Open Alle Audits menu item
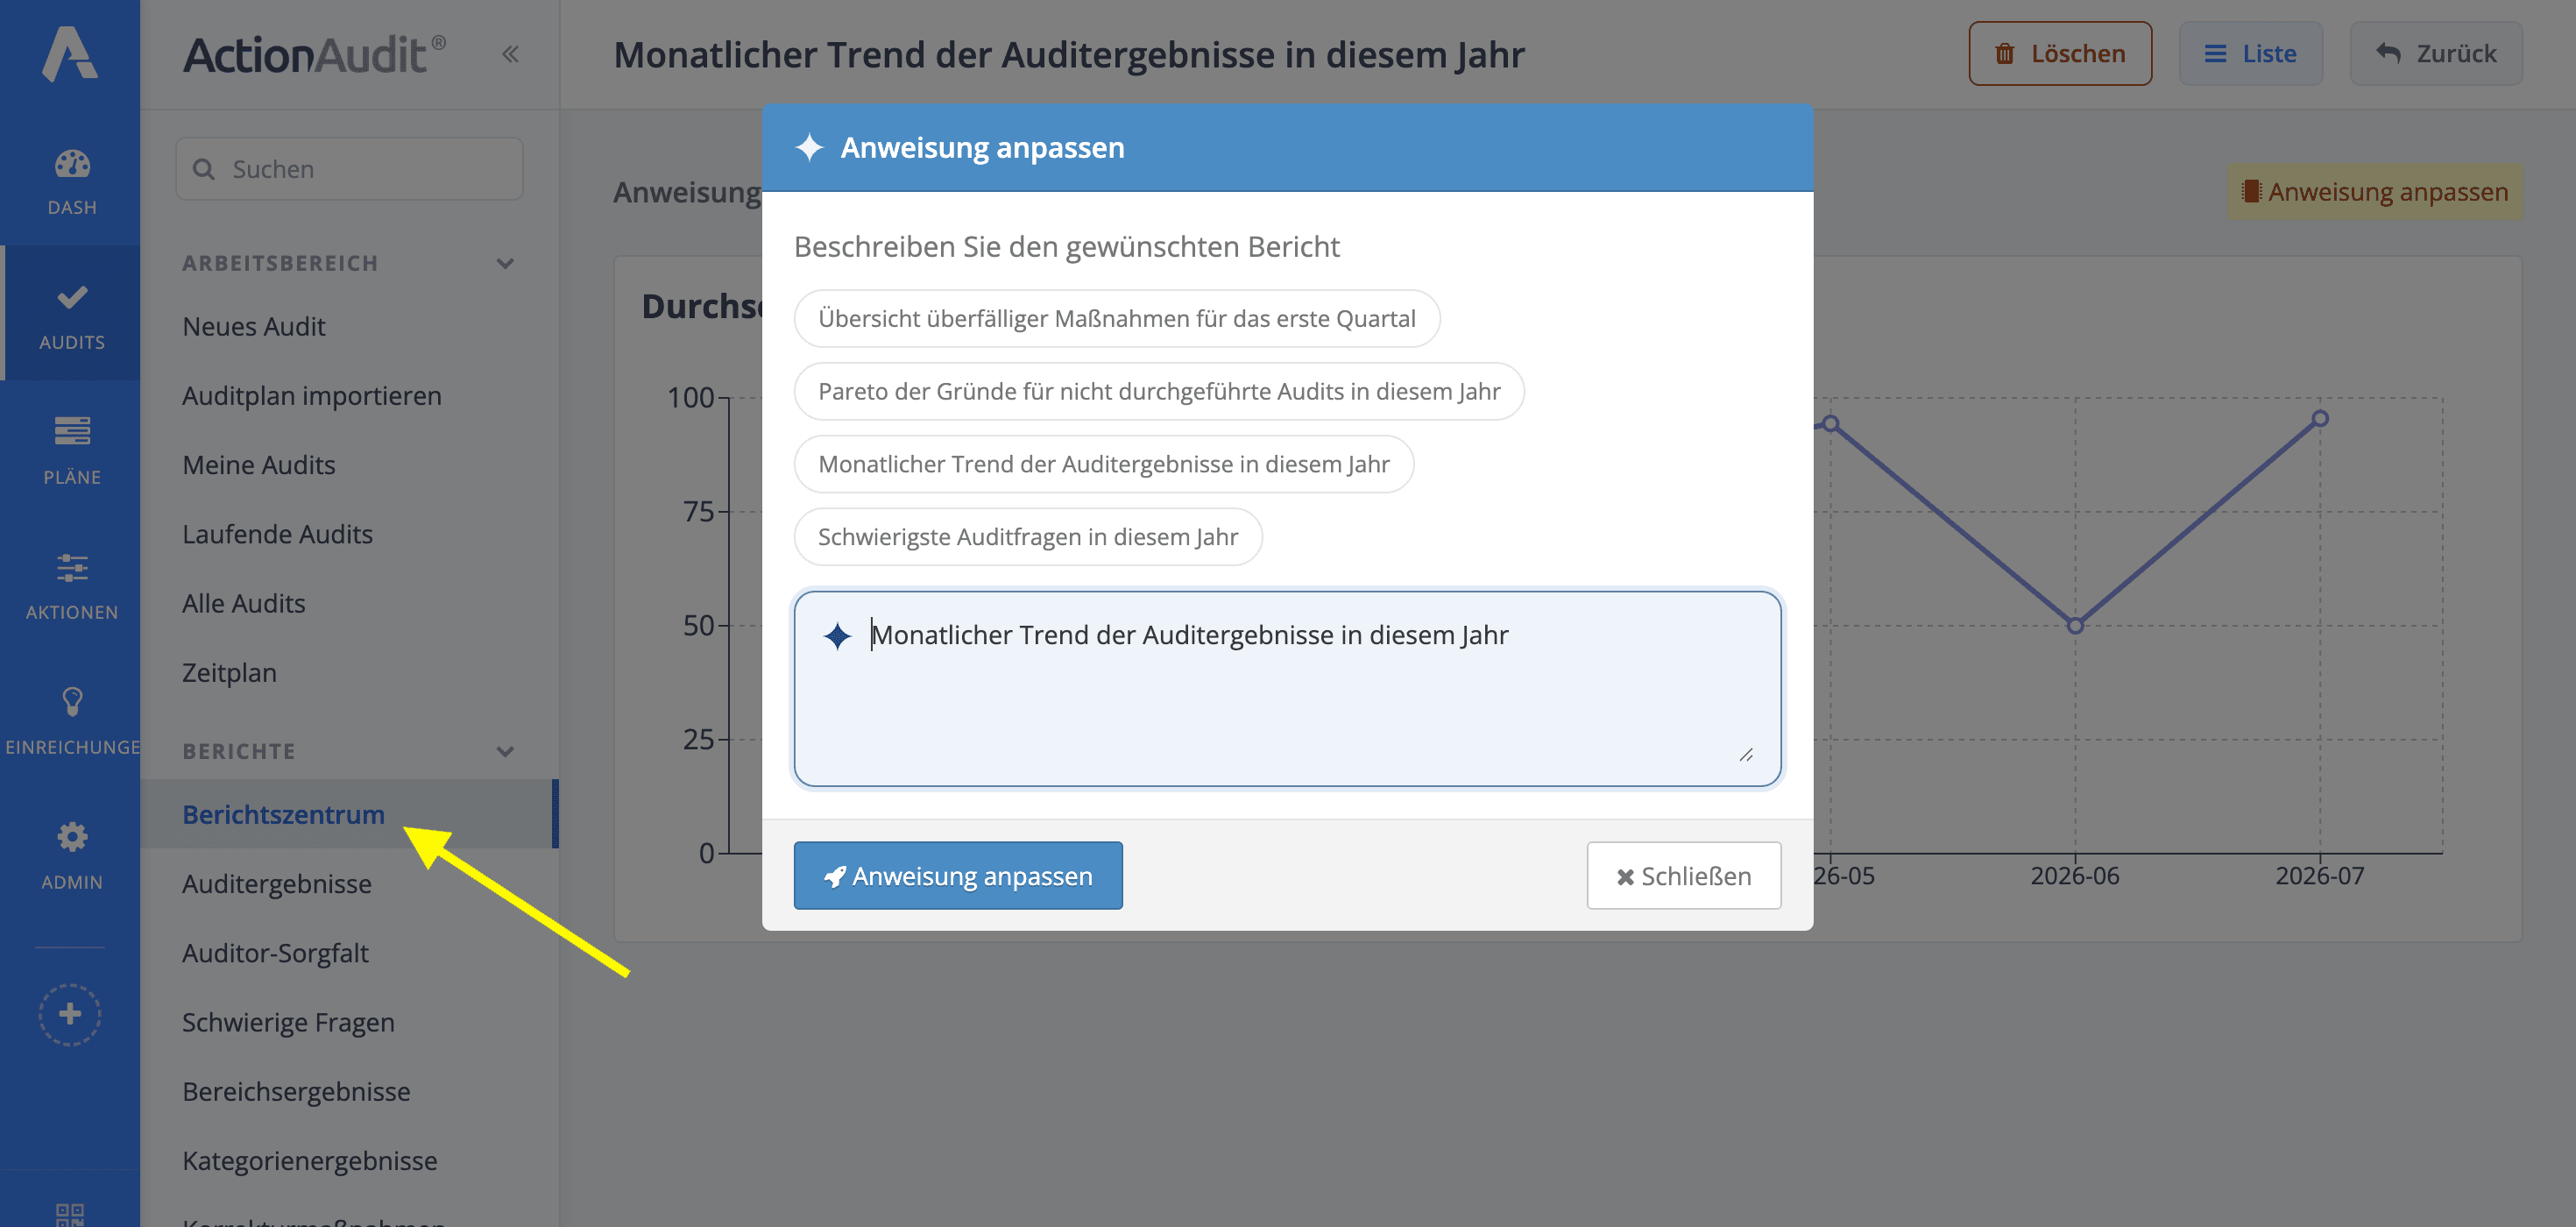 [244, 603]
